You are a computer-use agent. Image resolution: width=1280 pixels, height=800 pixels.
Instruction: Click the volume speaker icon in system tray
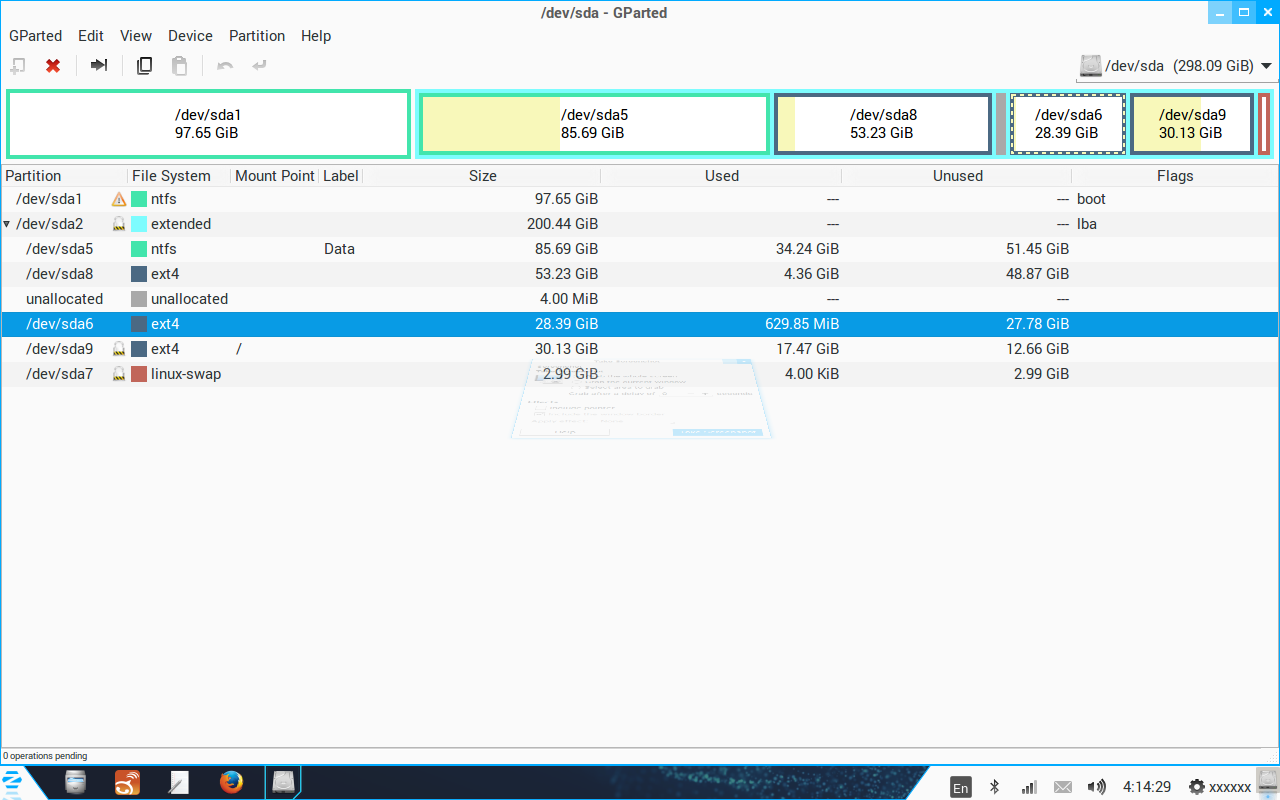(x=1096, y=787)
